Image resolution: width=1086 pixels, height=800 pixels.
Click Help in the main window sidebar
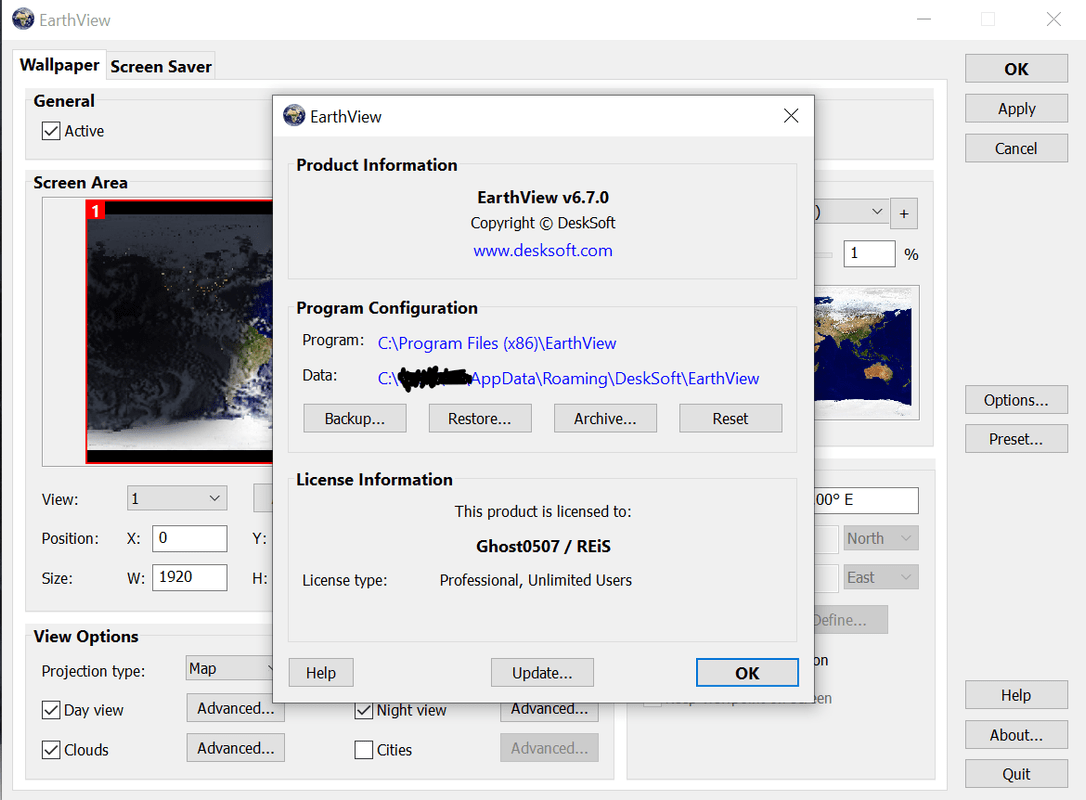(1016, 695)
